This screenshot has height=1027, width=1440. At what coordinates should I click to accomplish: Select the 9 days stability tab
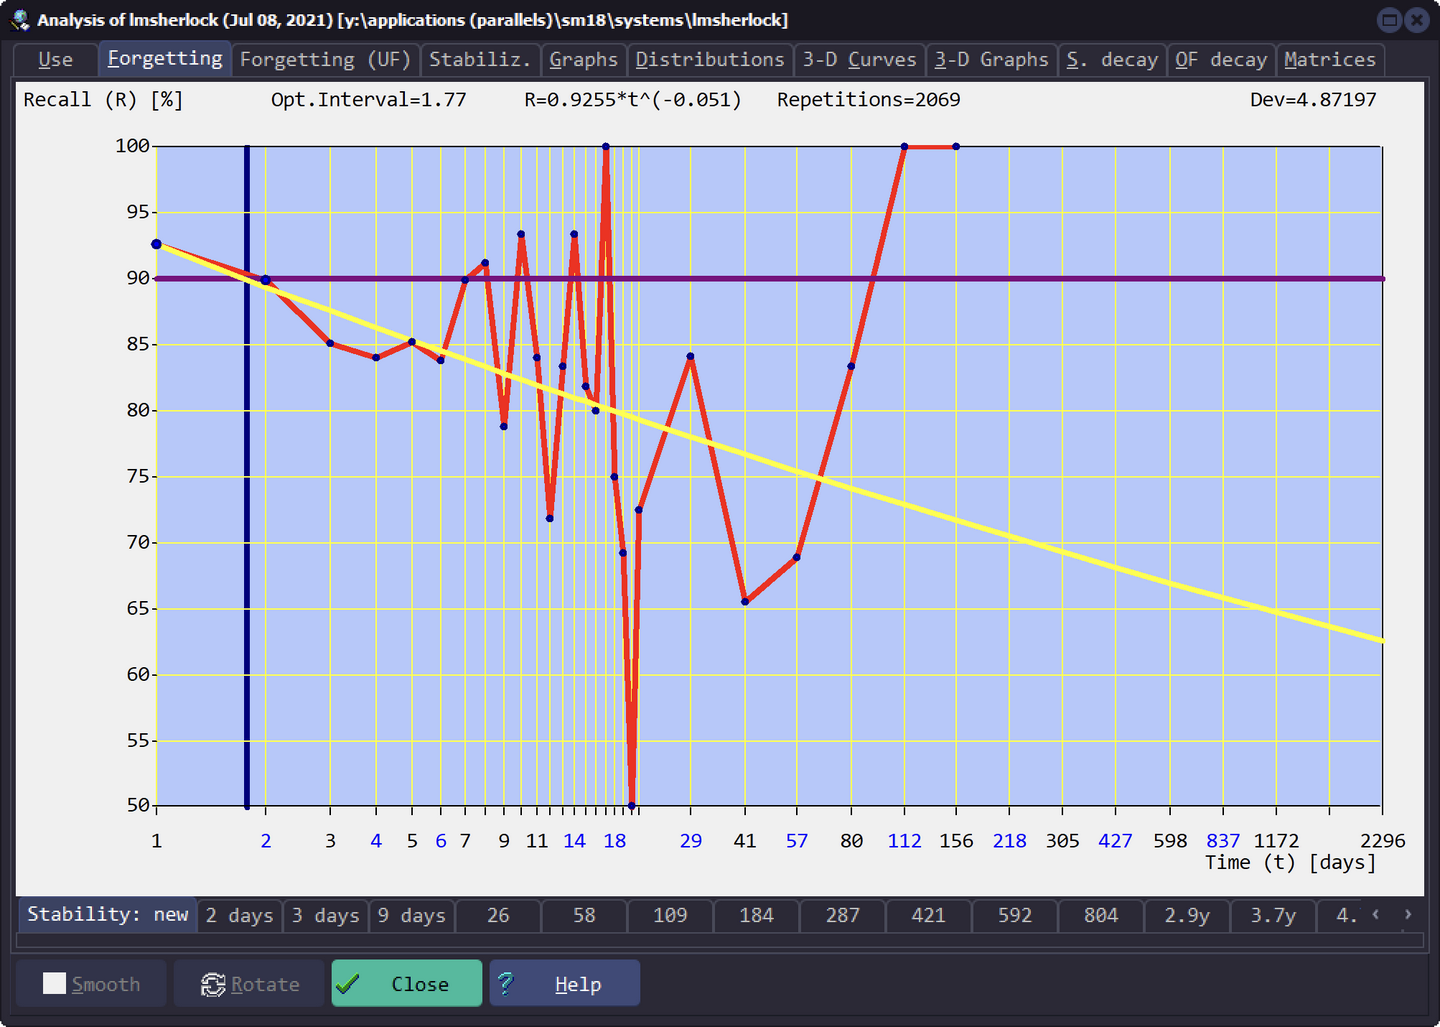[412, 916]
